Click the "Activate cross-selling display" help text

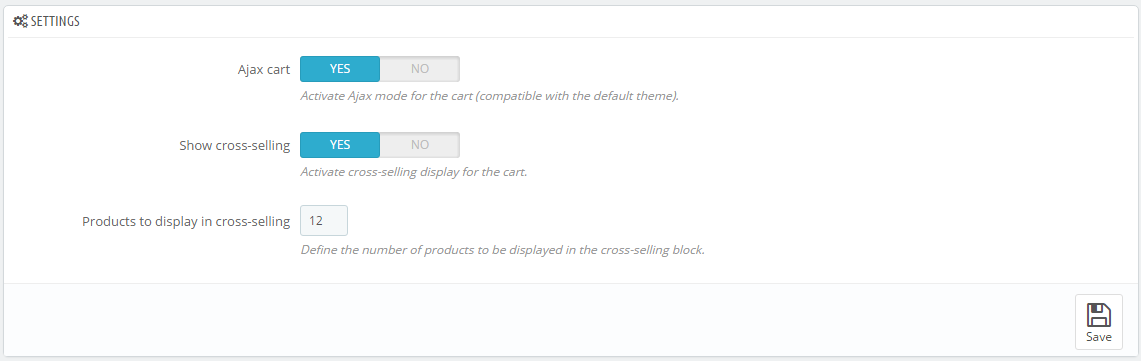coord(413,173)
